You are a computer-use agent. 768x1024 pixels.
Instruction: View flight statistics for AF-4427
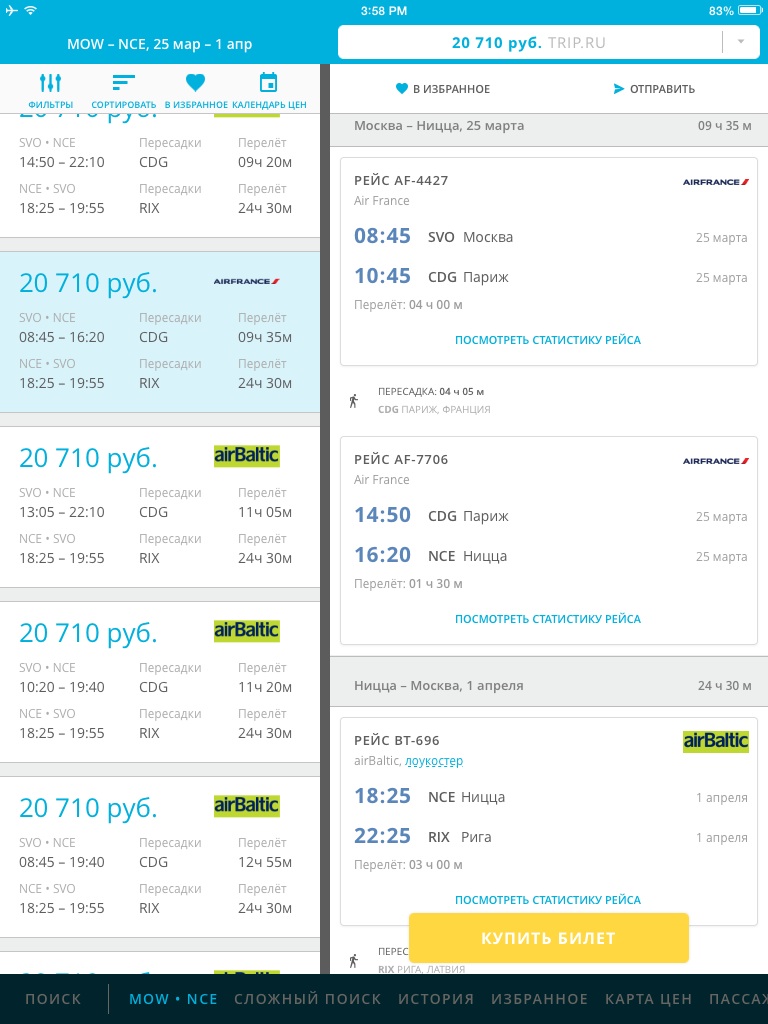coord(548,340)
